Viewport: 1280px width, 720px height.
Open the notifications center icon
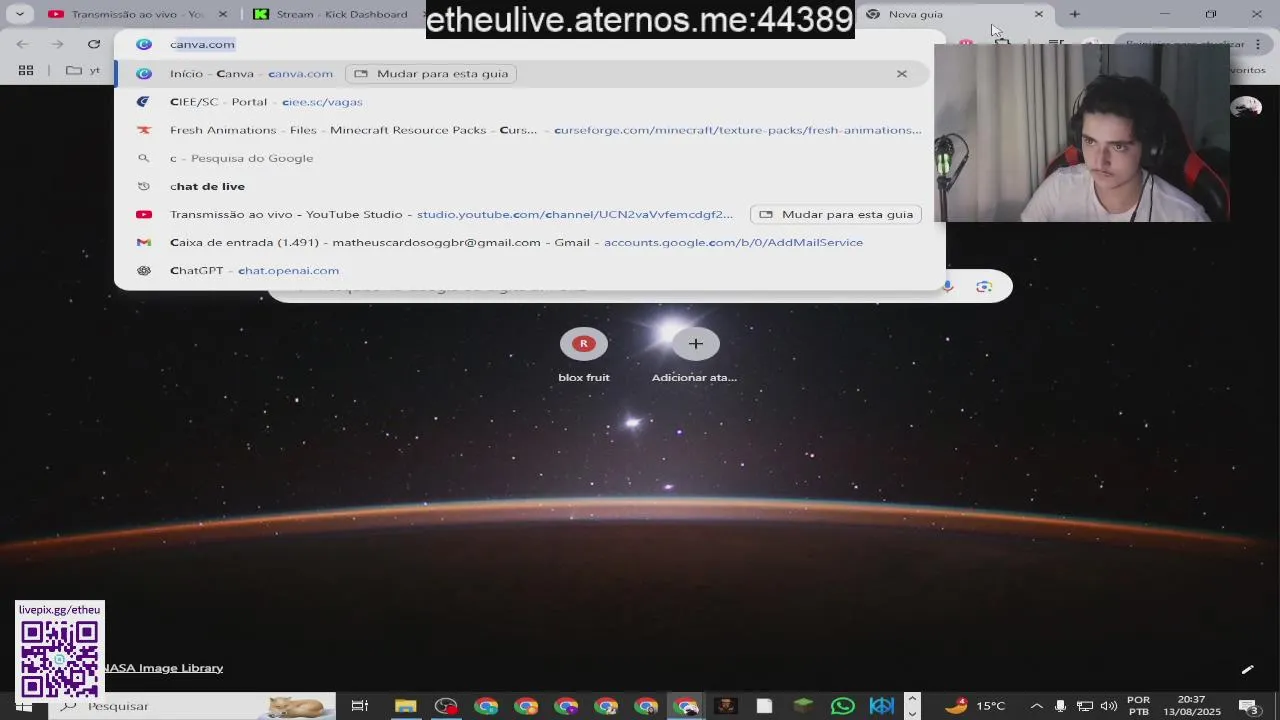point(1250,706)
